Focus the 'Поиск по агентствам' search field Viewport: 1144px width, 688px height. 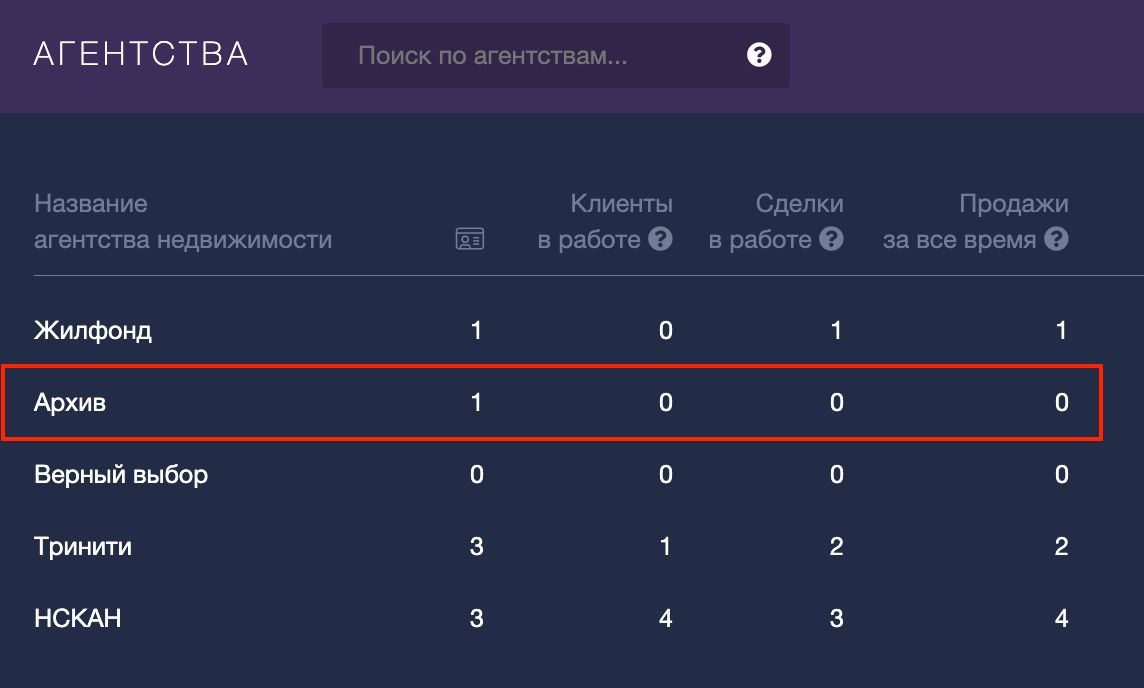(540, 55)
